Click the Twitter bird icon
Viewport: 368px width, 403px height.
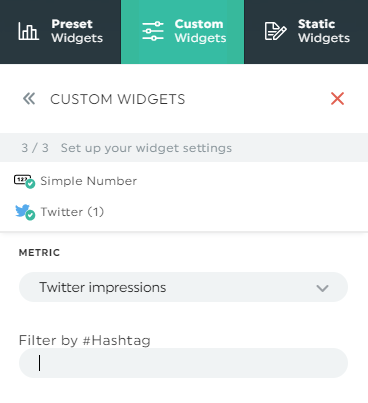pos(22,211)
